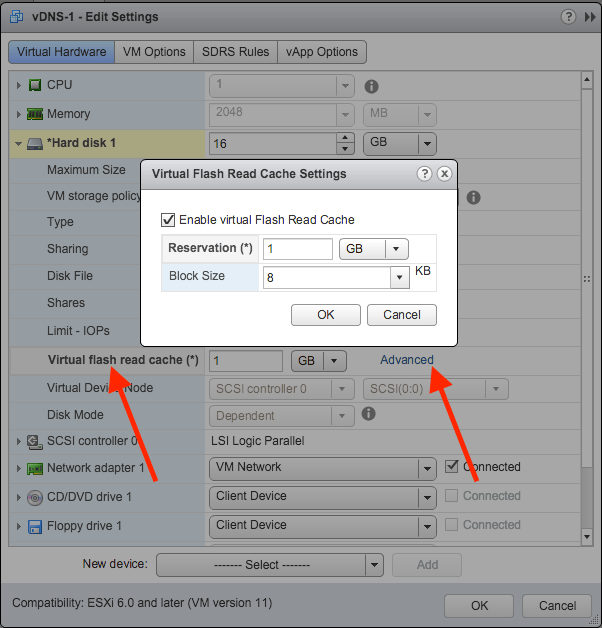Click the help icon in Flash Read Cache dialog
Viewport: 602px width, 628px height.
pos(424,174)
